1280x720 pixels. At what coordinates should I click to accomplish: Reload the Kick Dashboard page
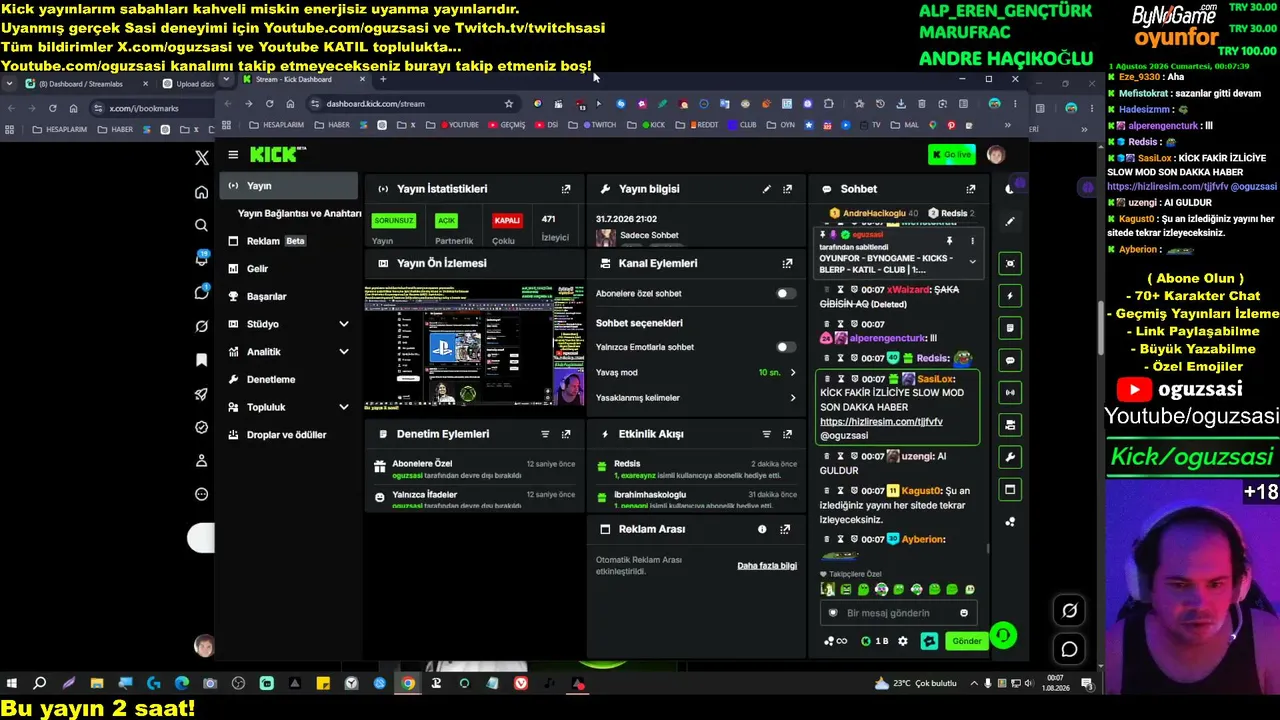coord(269,103)
